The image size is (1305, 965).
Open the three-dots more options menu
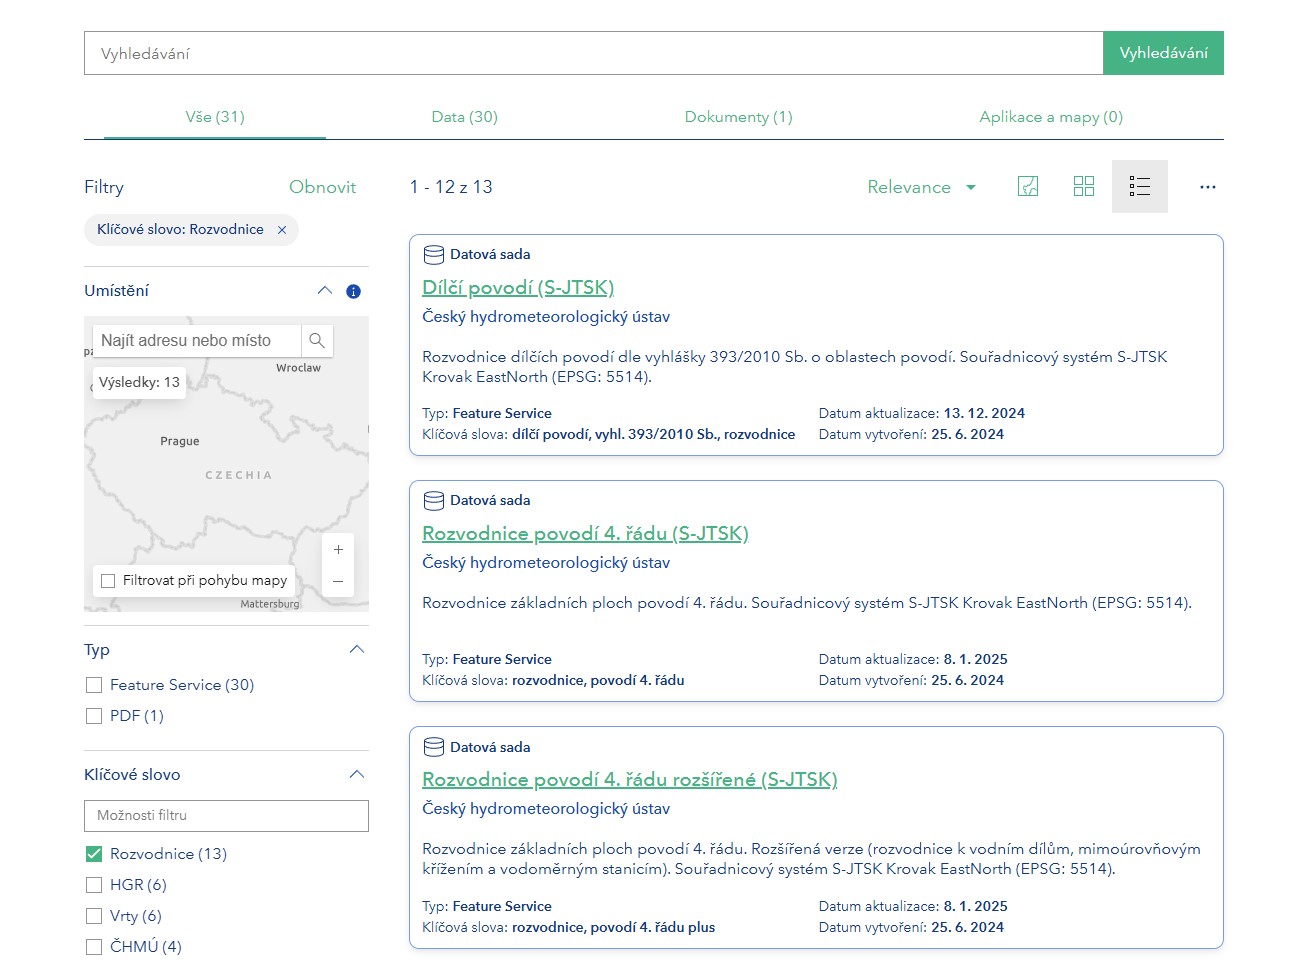pyautogui.click(x=1208, y=187)
